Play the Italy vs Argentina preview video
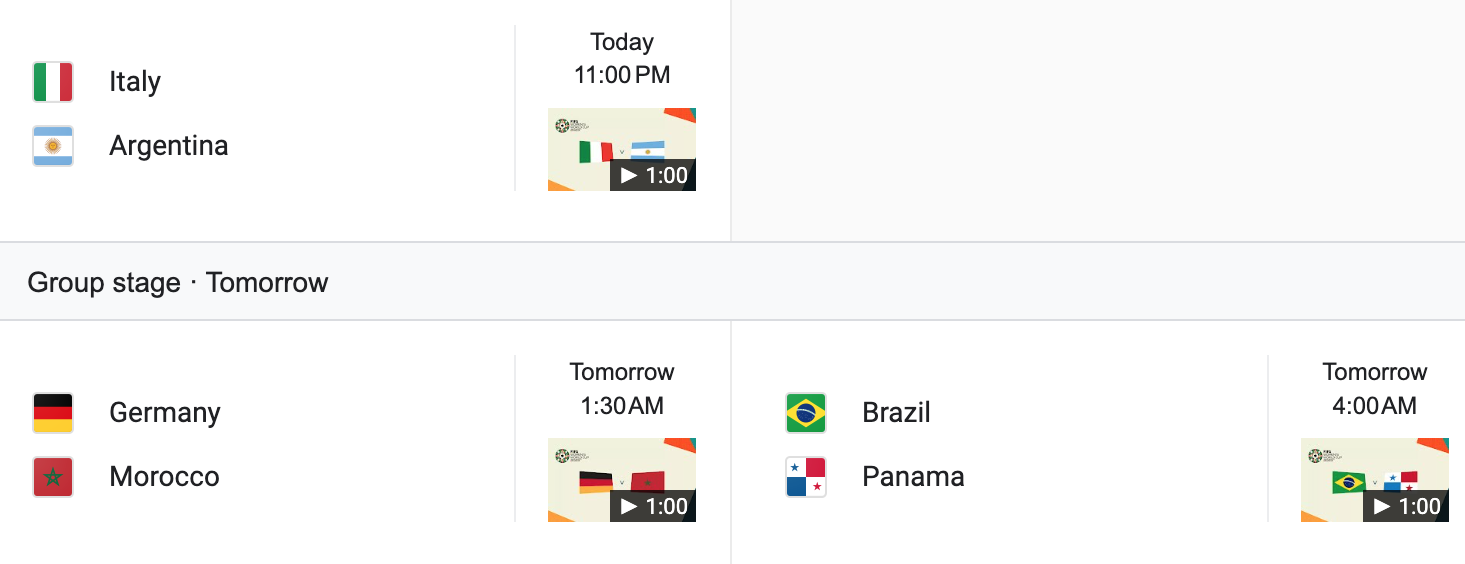 622,150
